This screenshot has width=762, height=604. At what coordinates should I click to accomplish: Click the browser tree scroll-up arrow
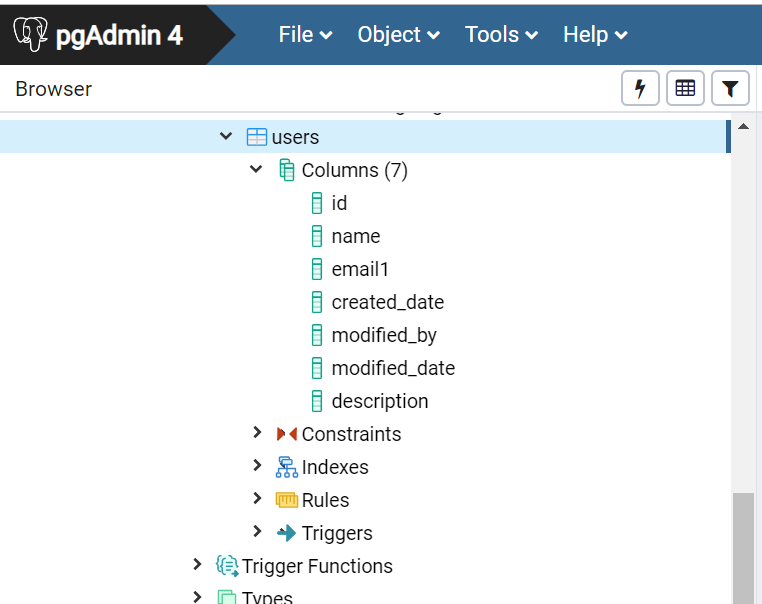point(743,126)
